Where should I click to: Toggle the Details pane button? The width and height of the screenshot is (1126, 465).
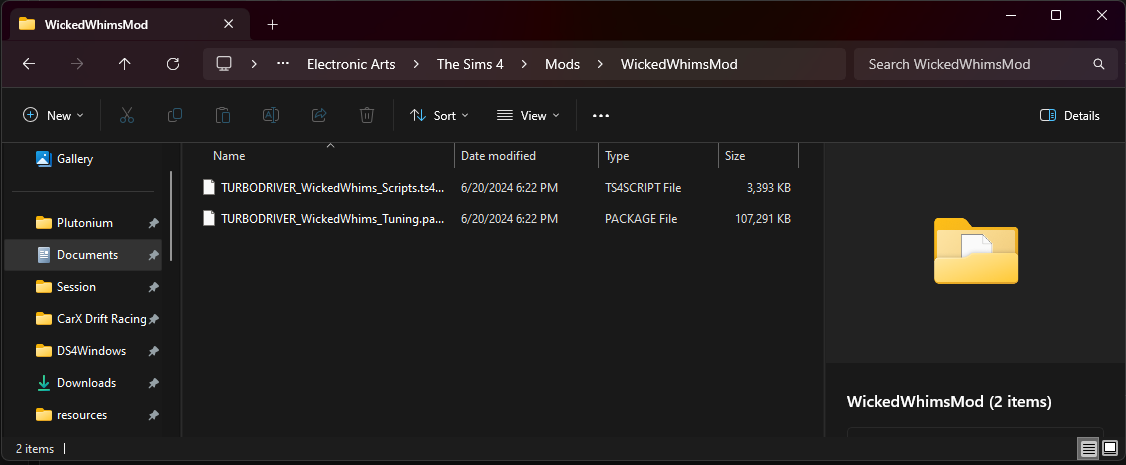1069,116
